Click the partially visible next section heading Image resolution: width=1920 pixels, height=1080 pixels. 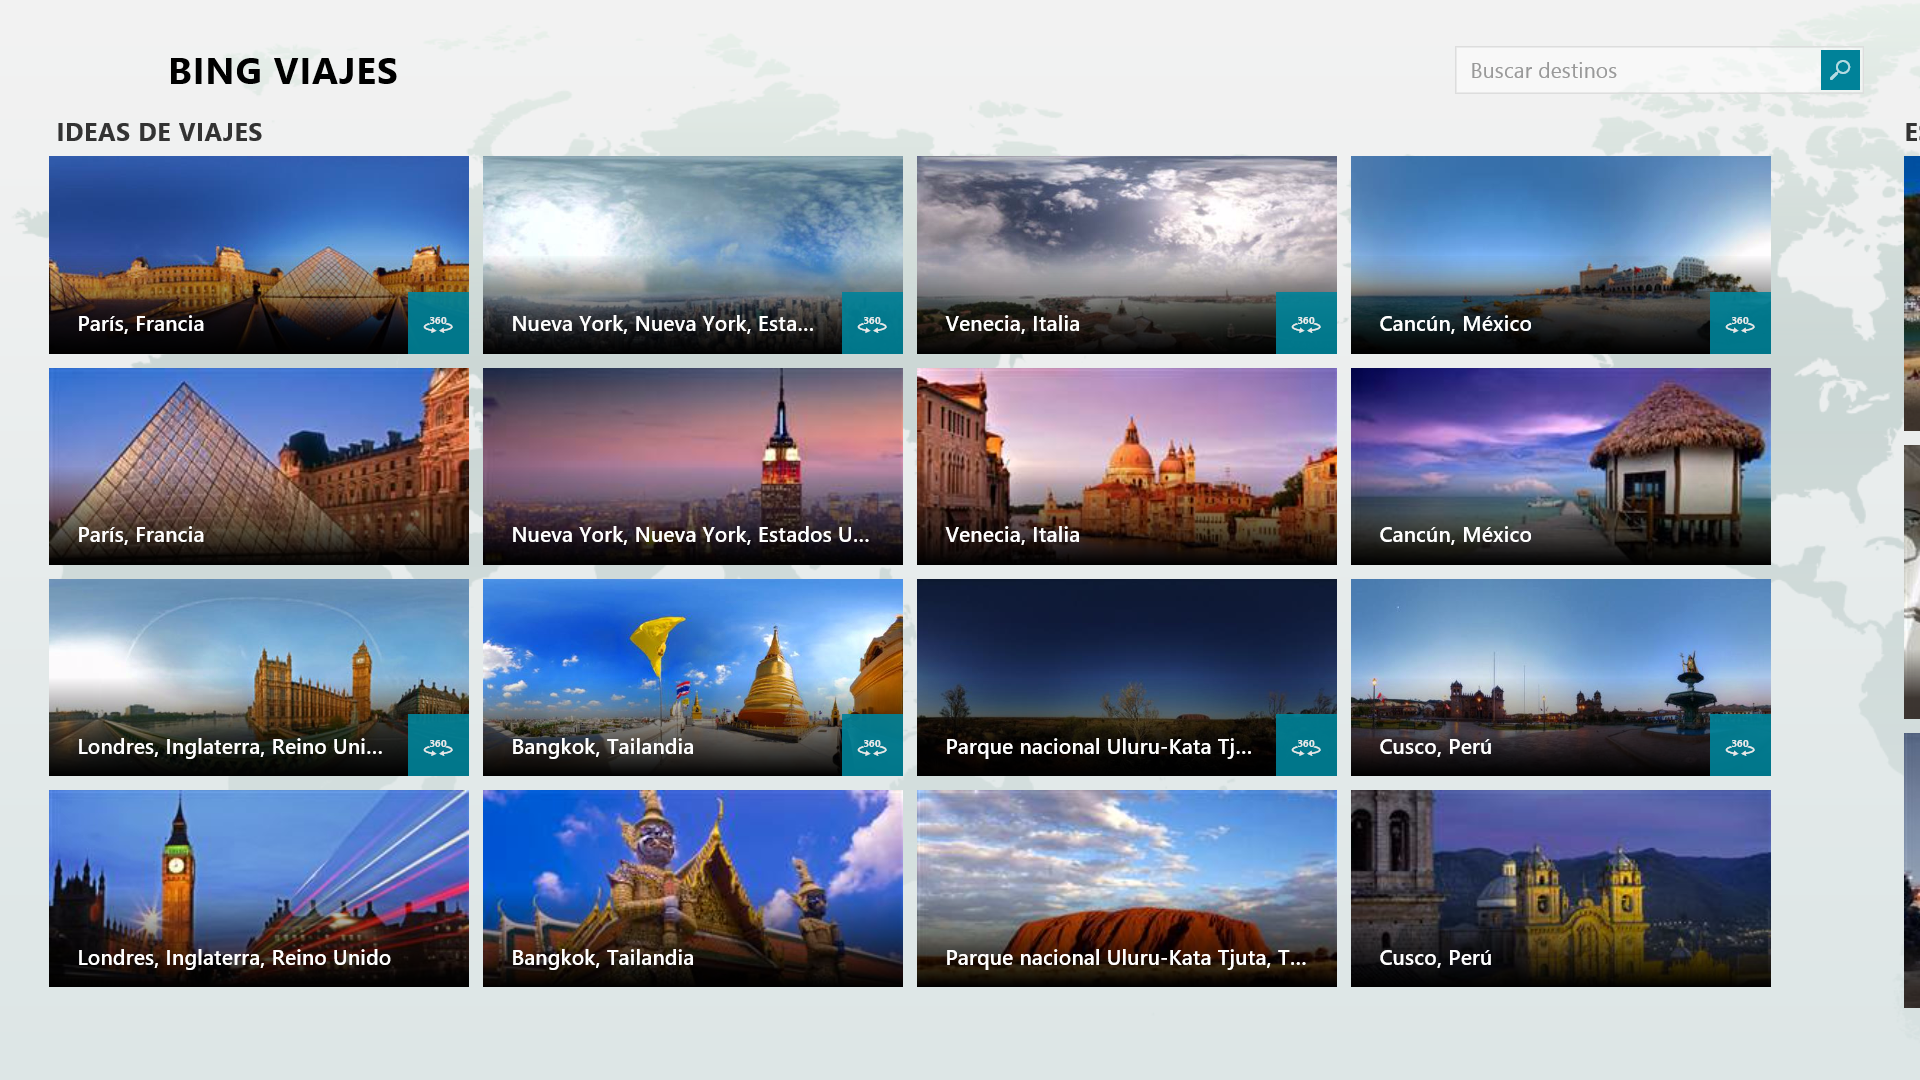click(1911, 132)
